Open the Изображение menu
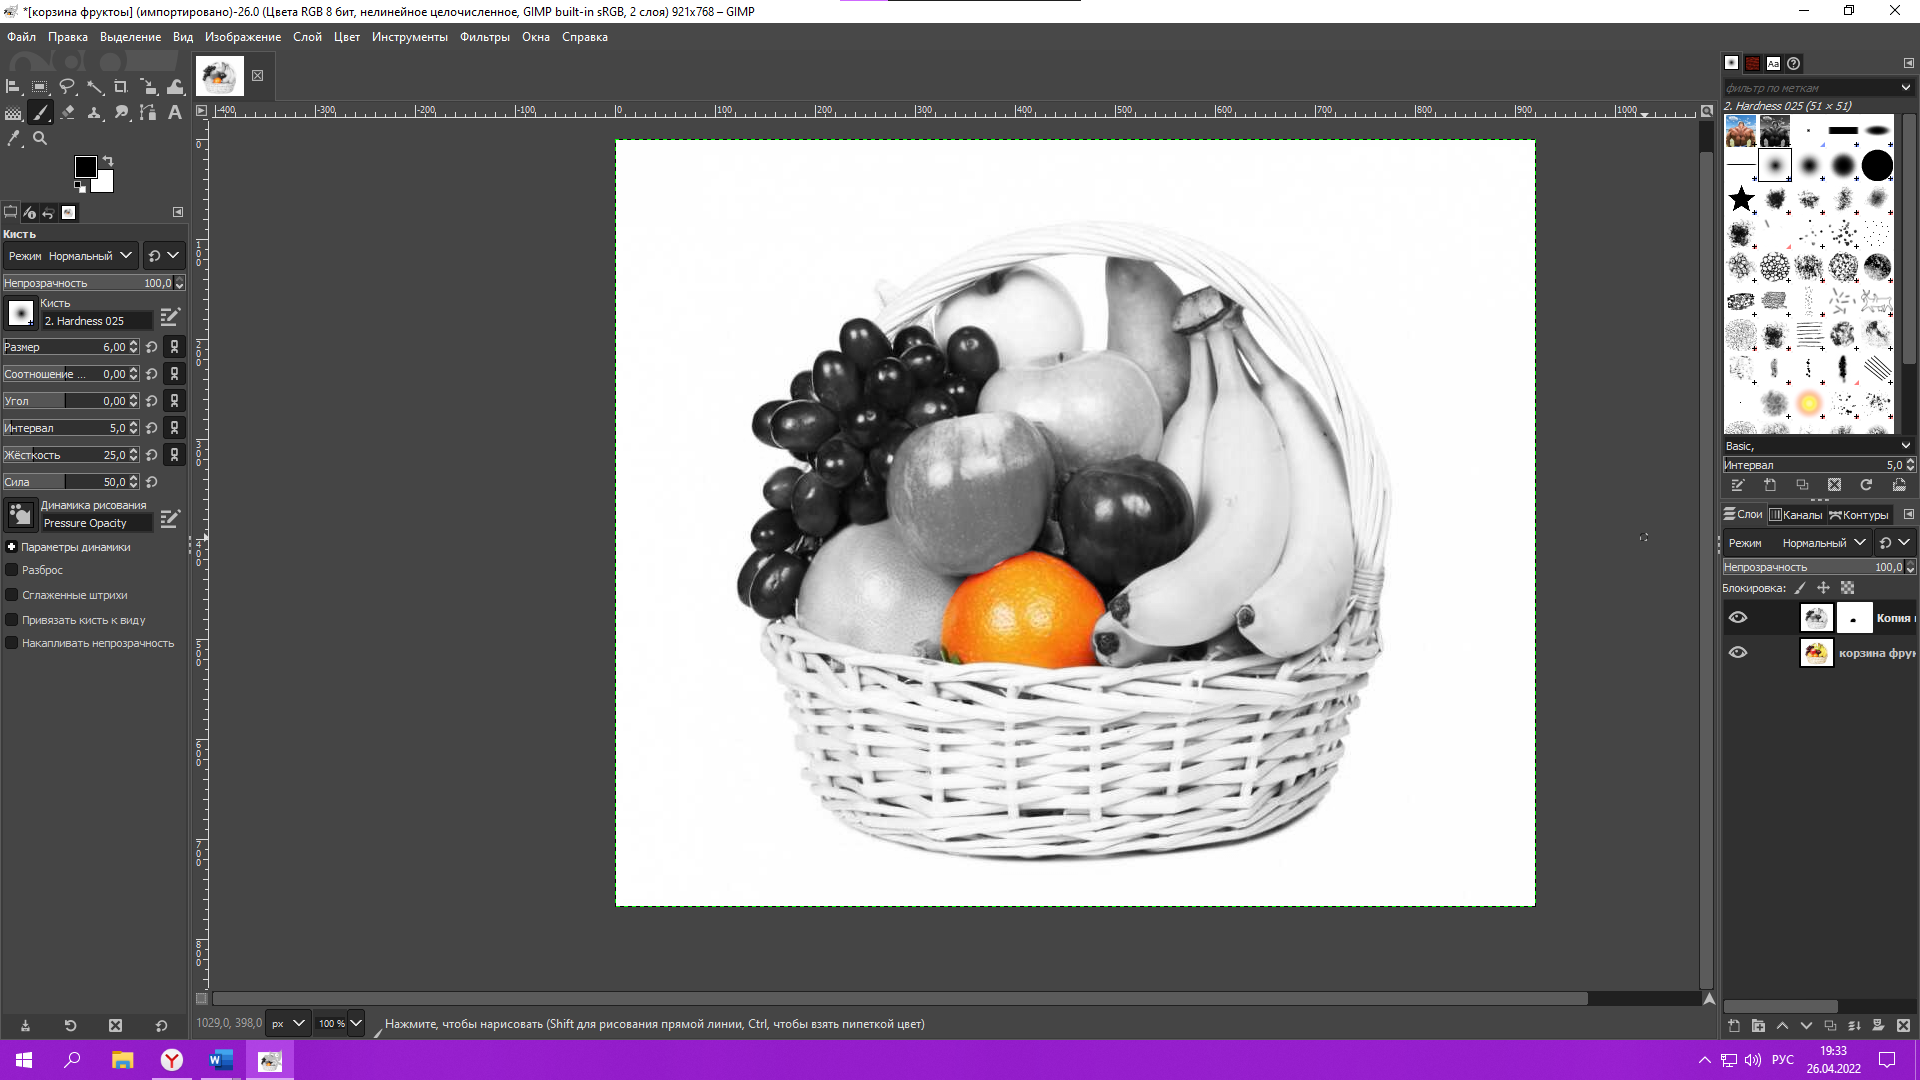The width and height of the screenshot is (1920, 1080). click(x=243, y=37)
